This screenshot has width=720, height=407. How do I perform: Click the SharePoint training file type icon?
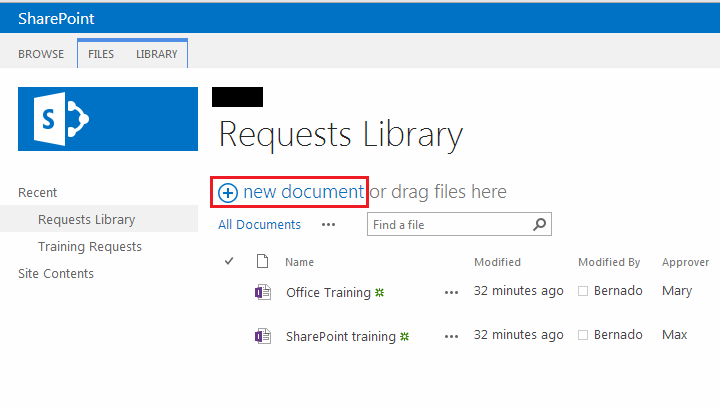coord(263,336)
